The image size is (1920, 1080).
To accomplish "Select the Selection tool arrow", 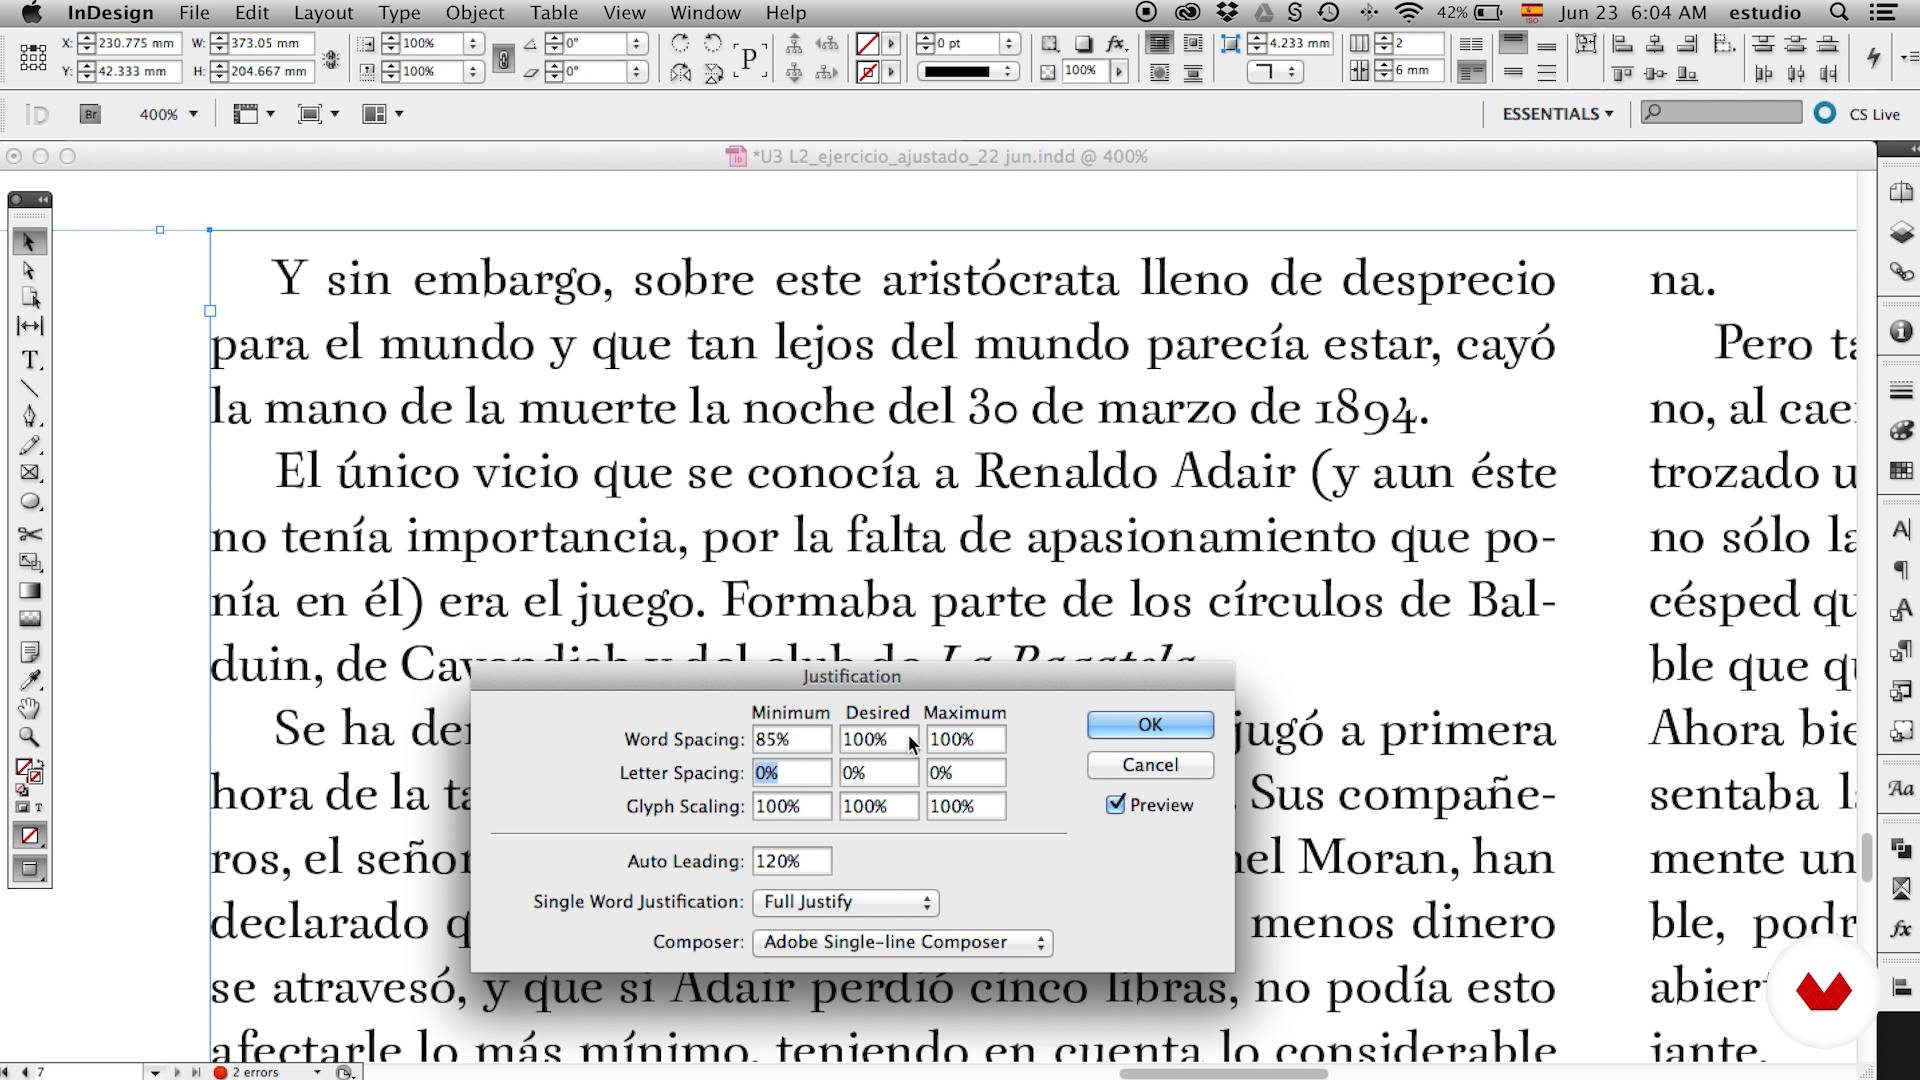I will (29, 242).
